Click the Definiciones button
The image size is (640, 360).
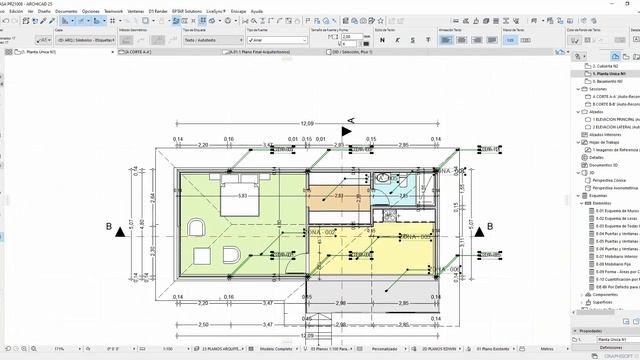point(611,348)
